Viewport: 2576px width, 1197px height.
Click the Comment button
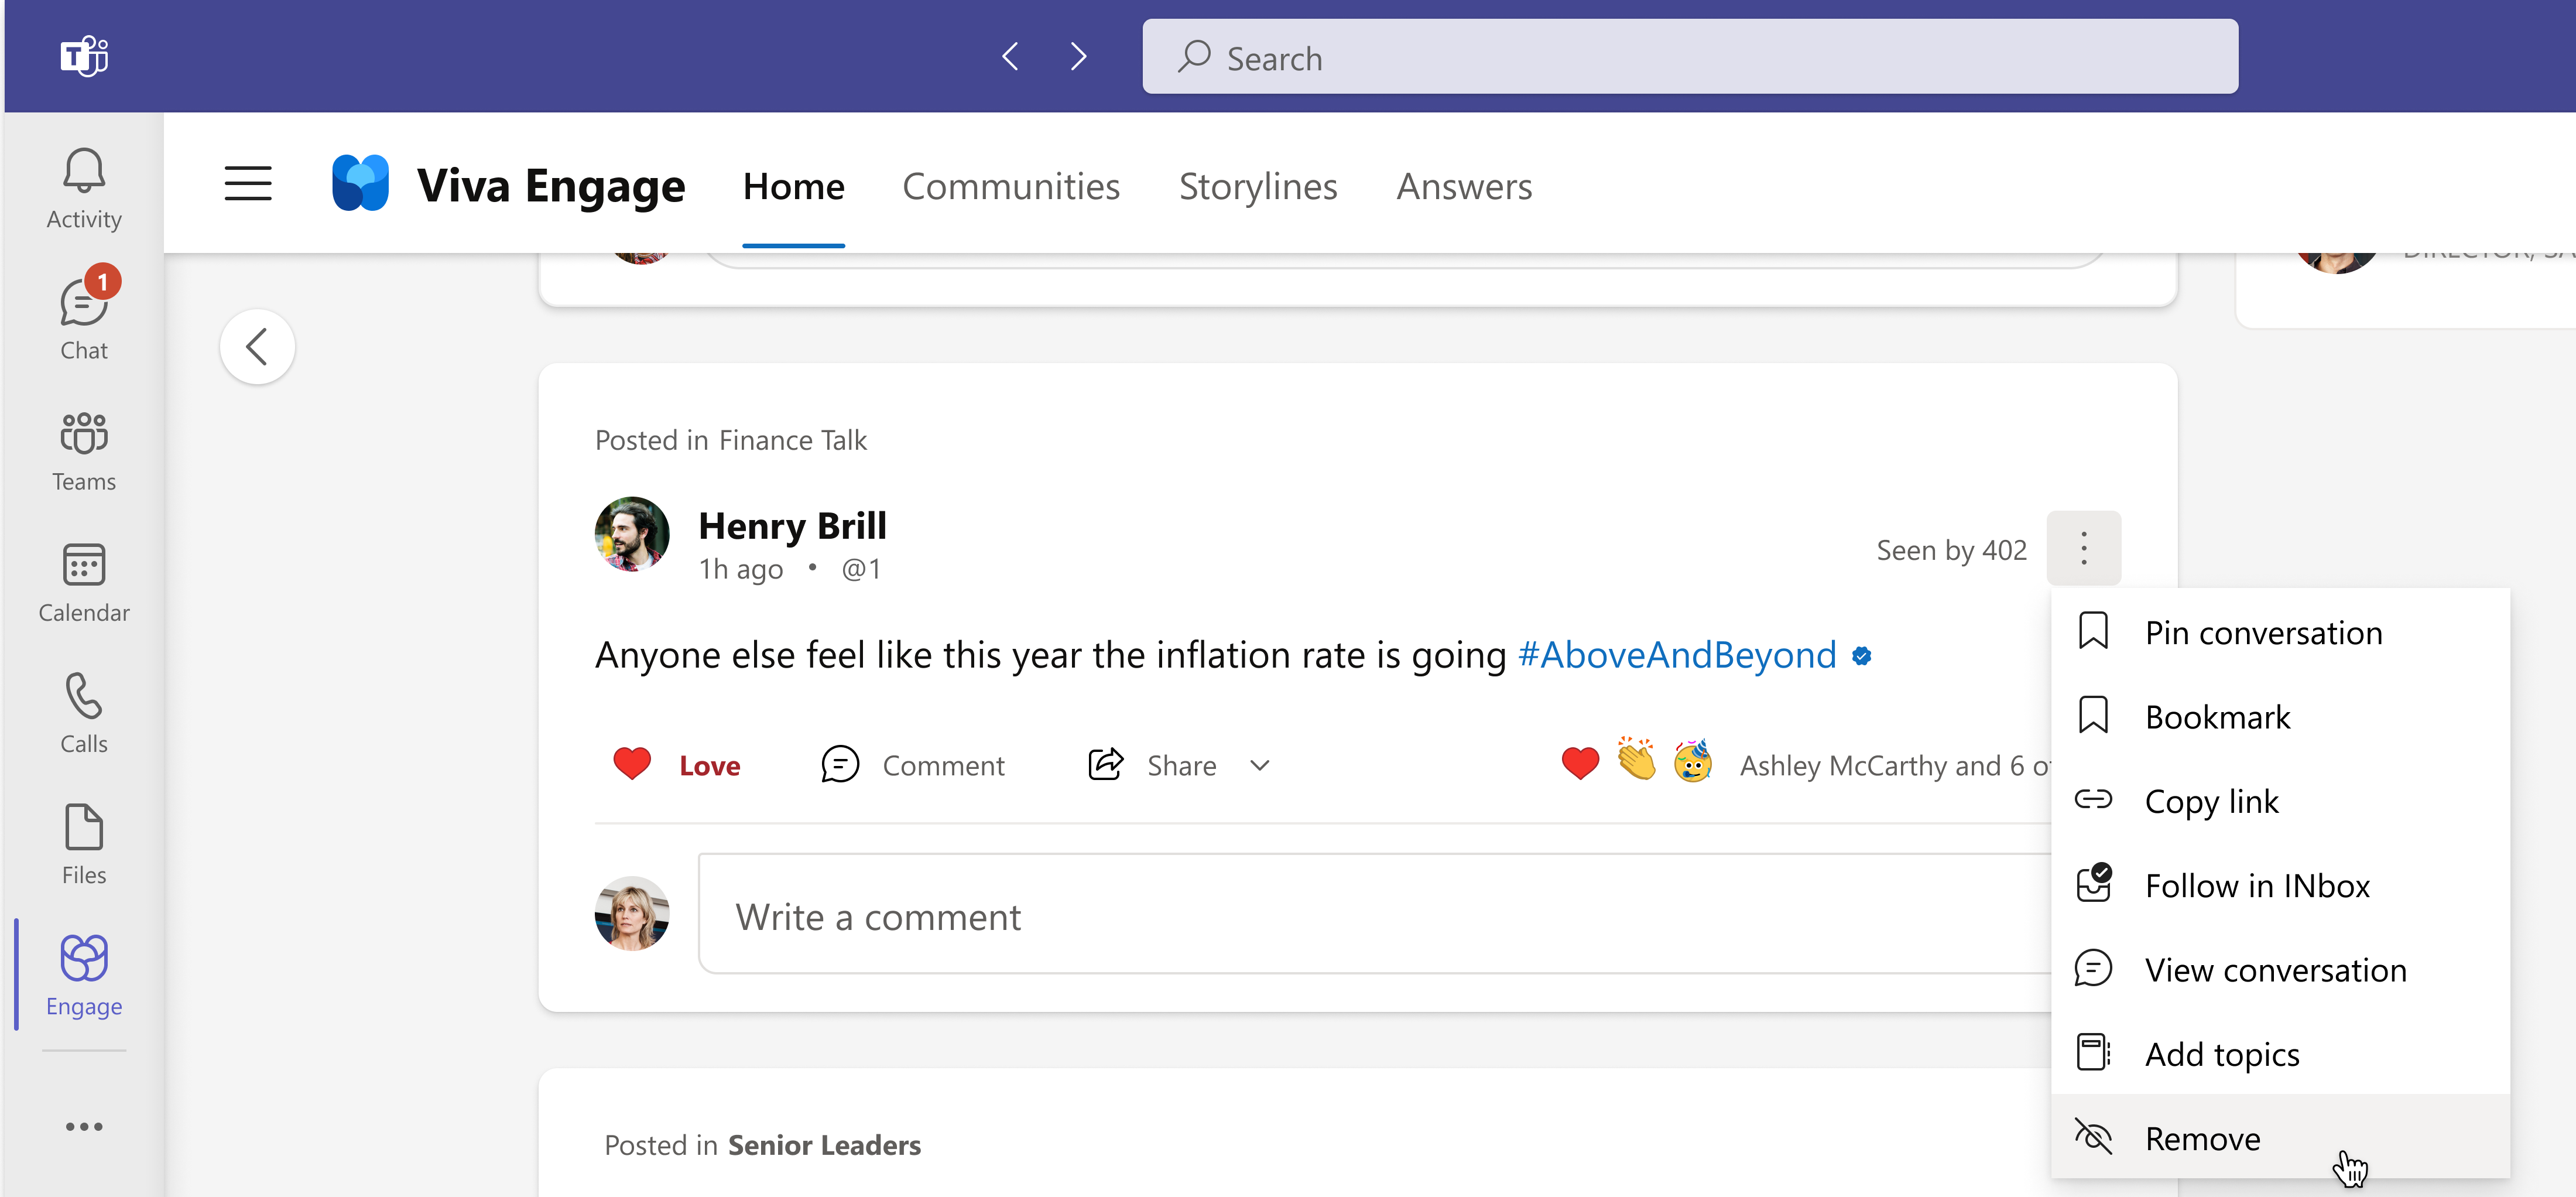(912, 765)
